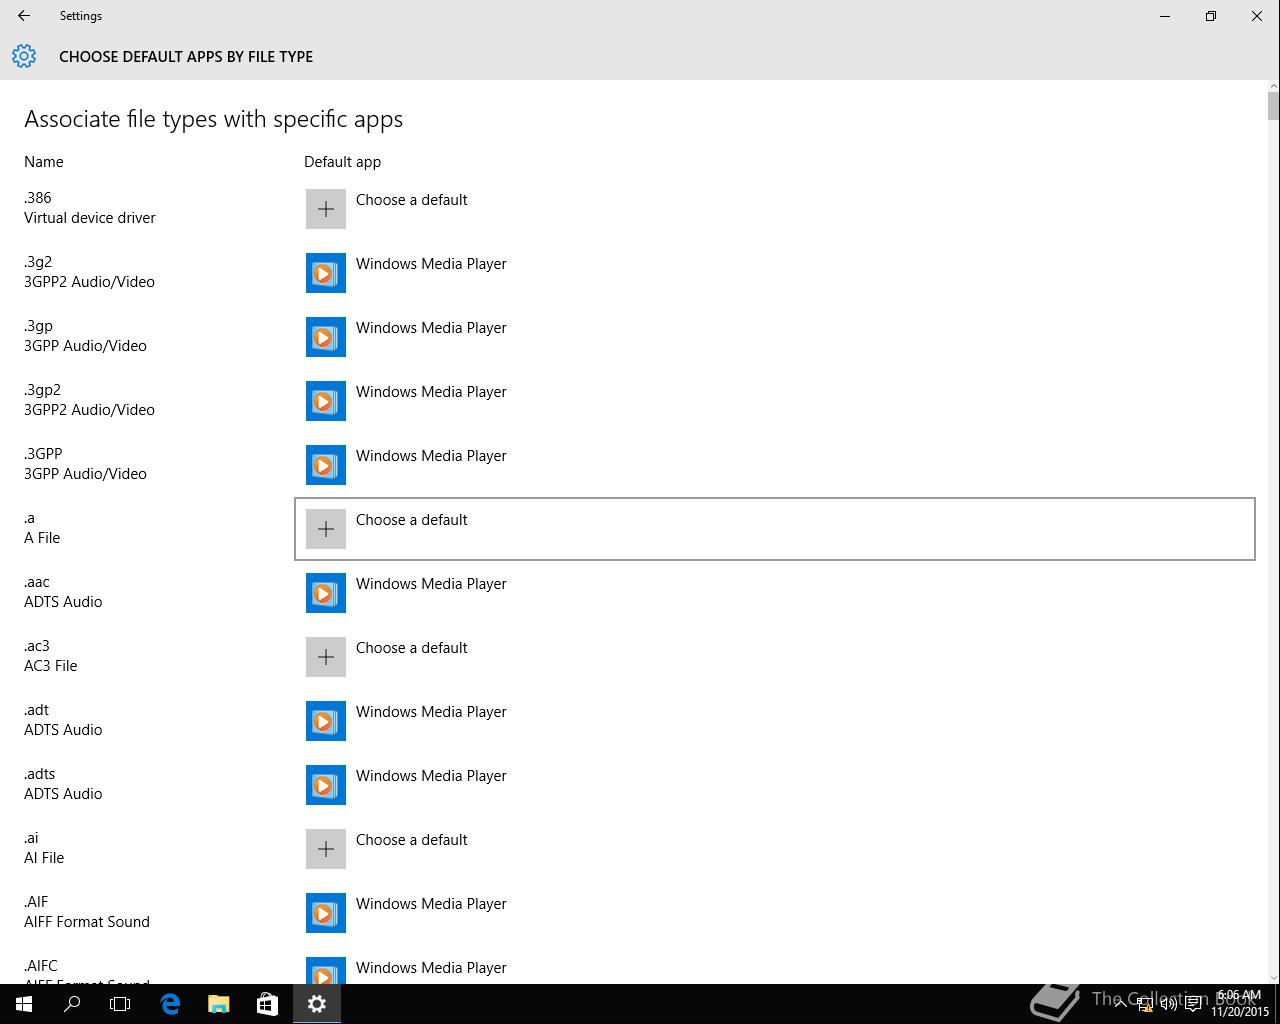Click the '.3g2' extension name
The height and width of the screenshot is (1024, 1280).
click(38, 262)
